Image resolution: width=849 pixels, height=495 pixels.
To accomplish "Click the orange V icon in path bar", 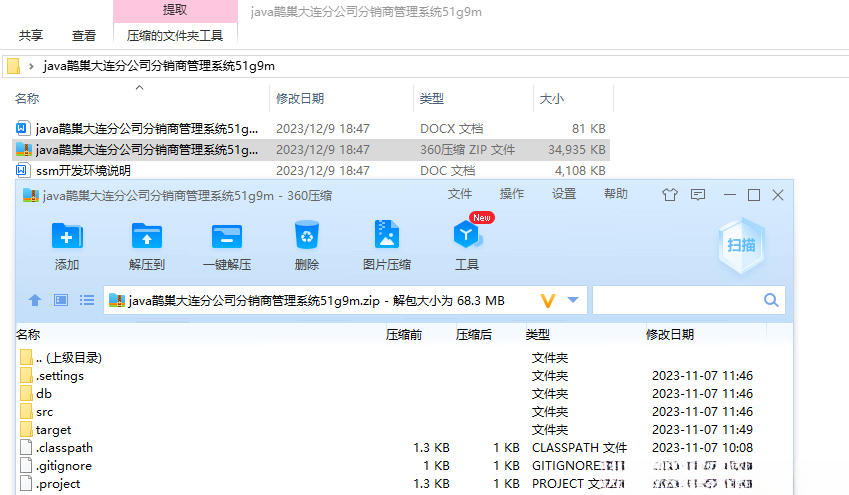I will pyautogui.click(x=548, y=301).
